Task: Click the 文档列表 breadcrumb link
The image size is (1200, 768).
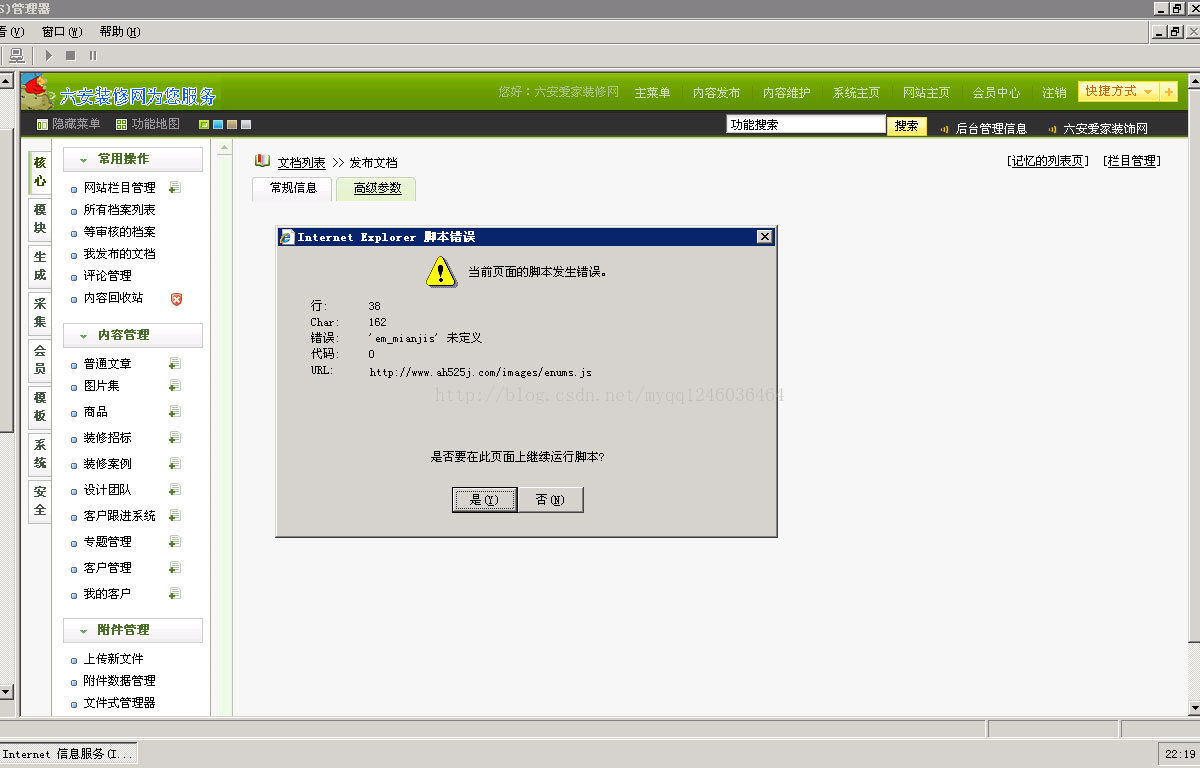Action: coord(302,162)
